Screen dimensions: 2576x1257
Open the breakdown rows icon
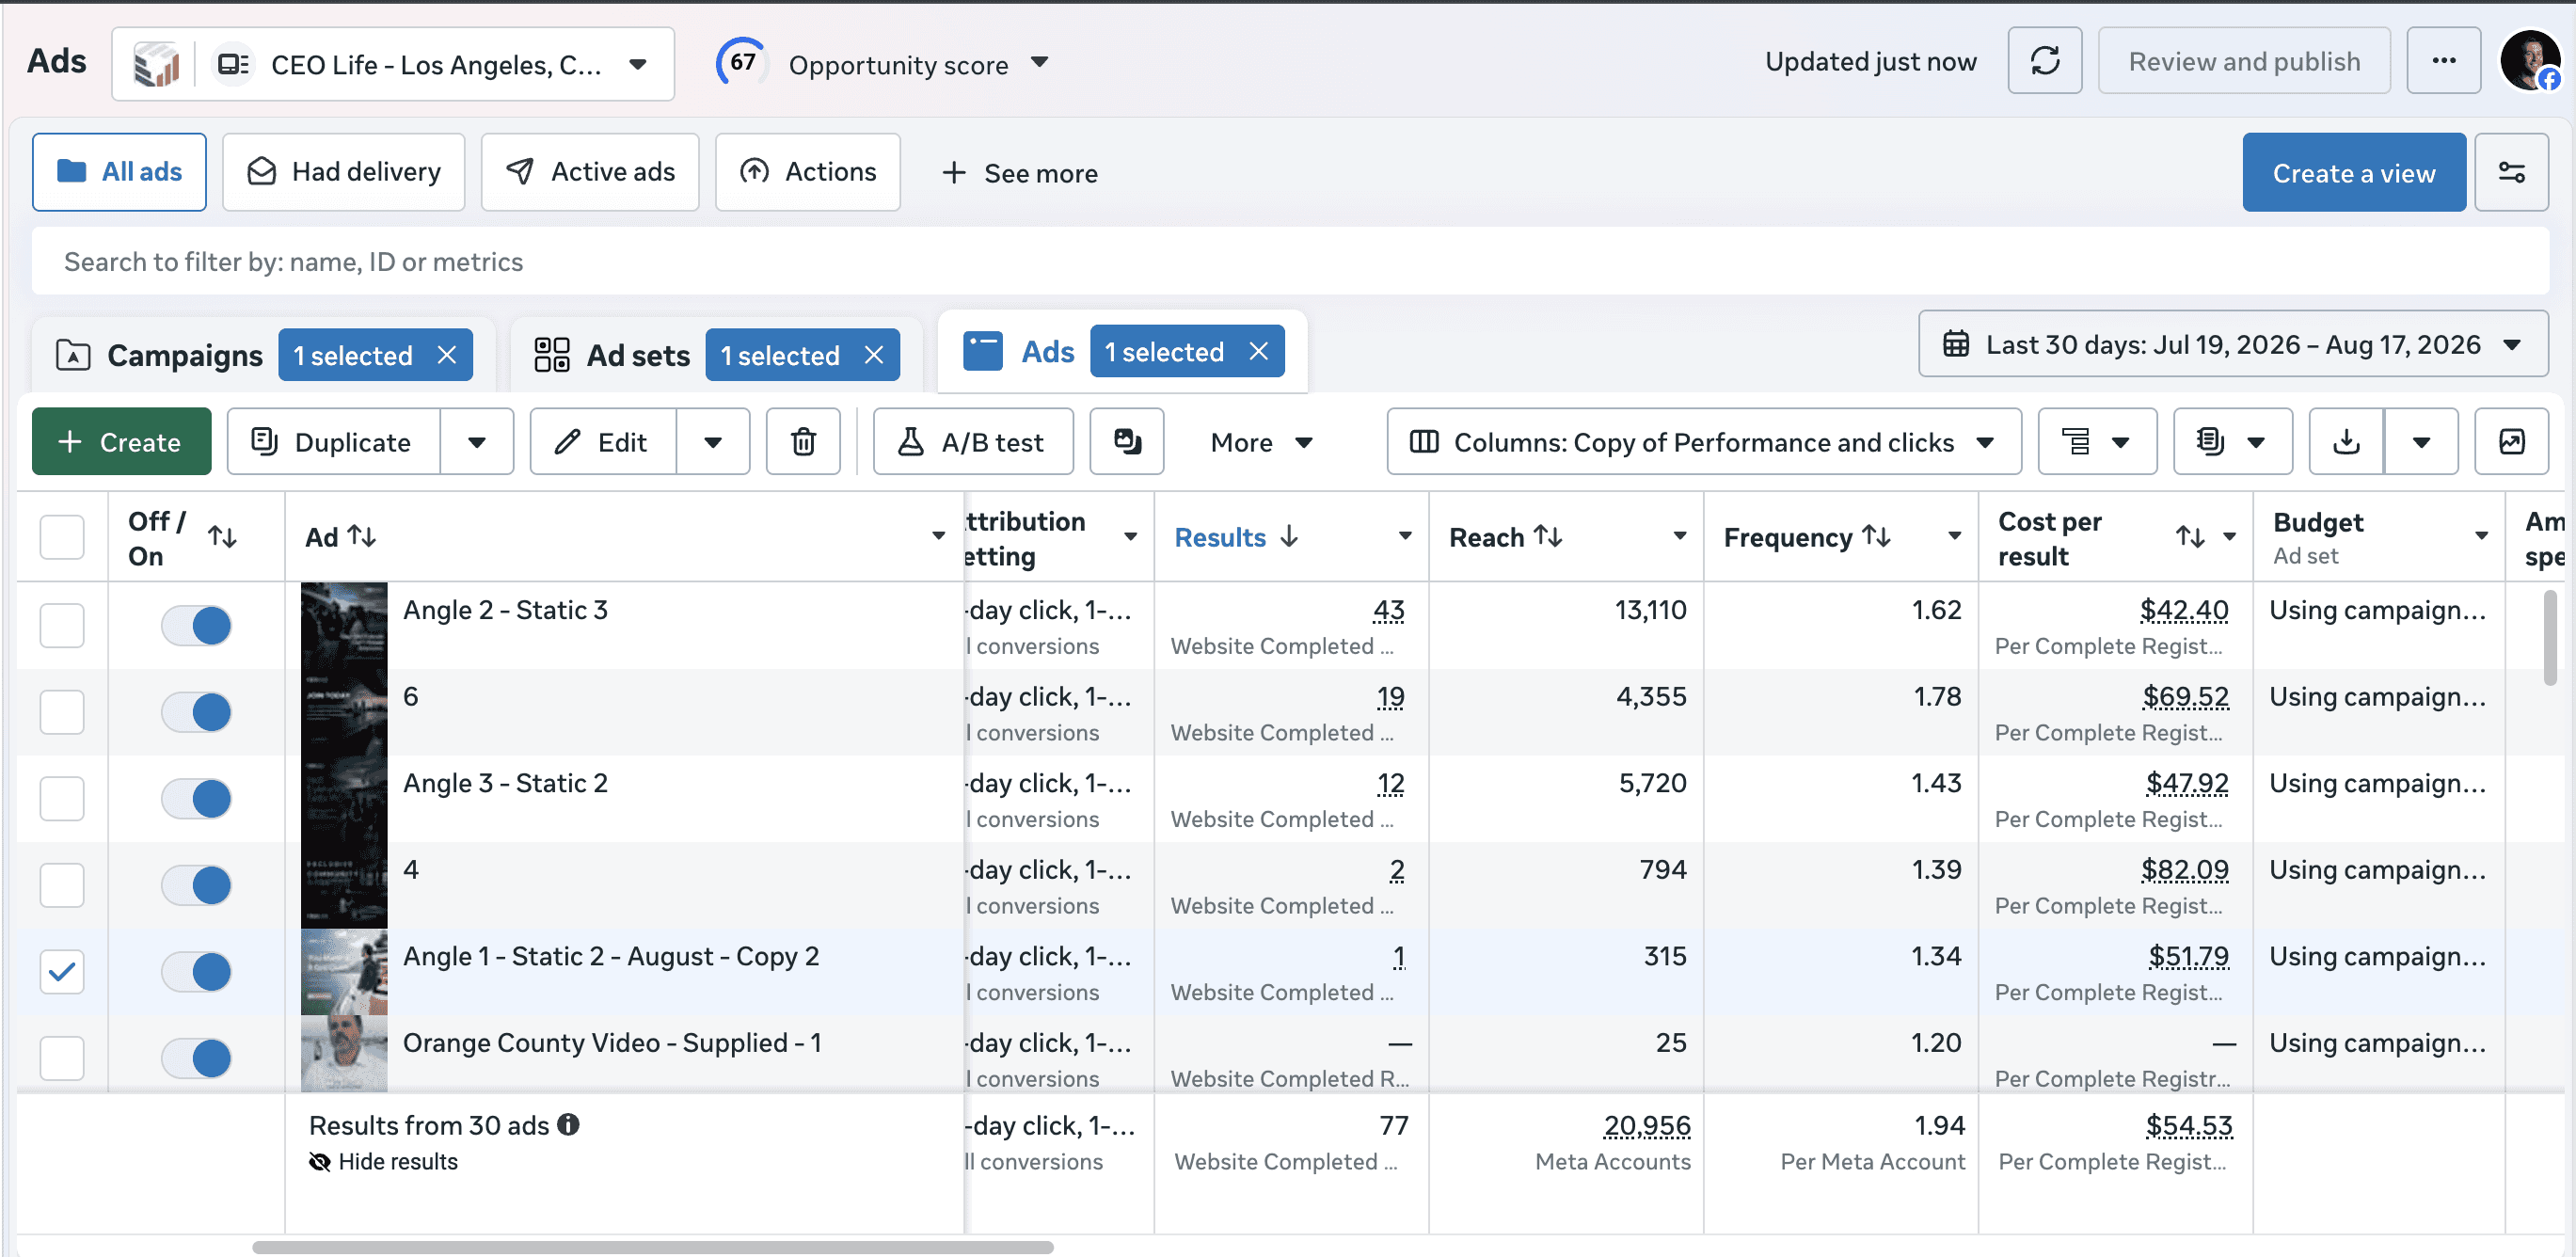(2097, 441)
